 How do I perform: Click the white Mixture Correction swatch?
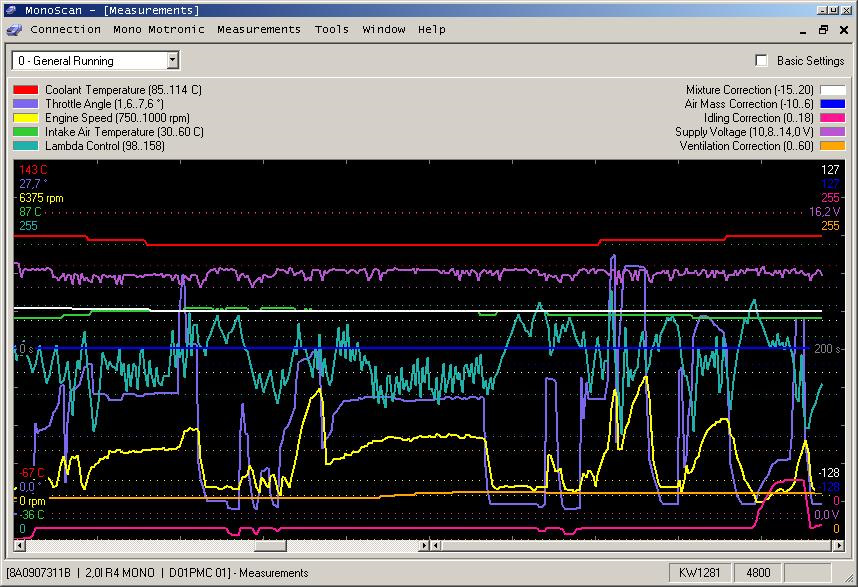click(832, 90)
